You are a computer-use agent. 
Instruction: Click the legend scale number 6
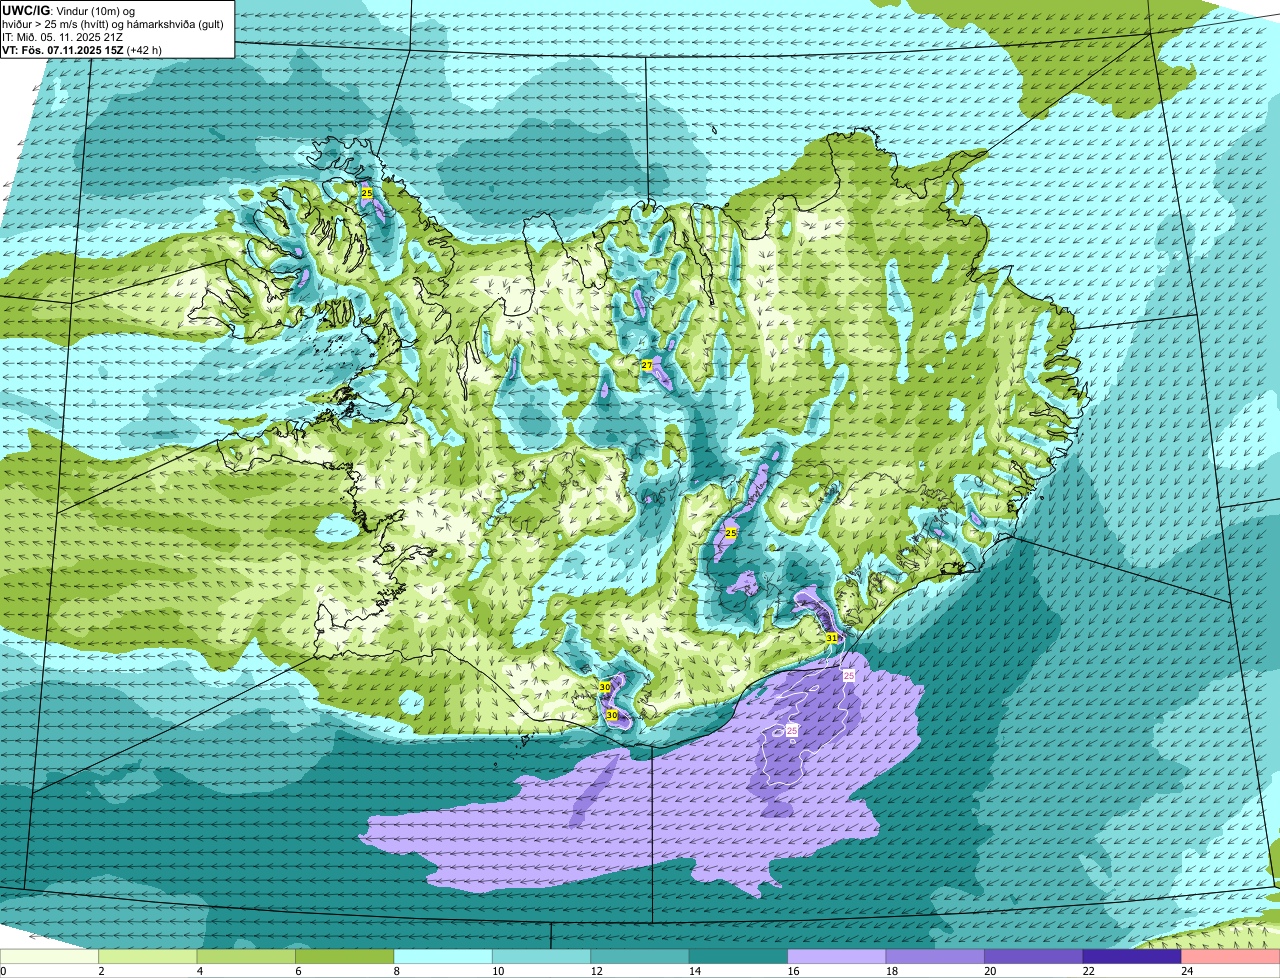point(296,971)
